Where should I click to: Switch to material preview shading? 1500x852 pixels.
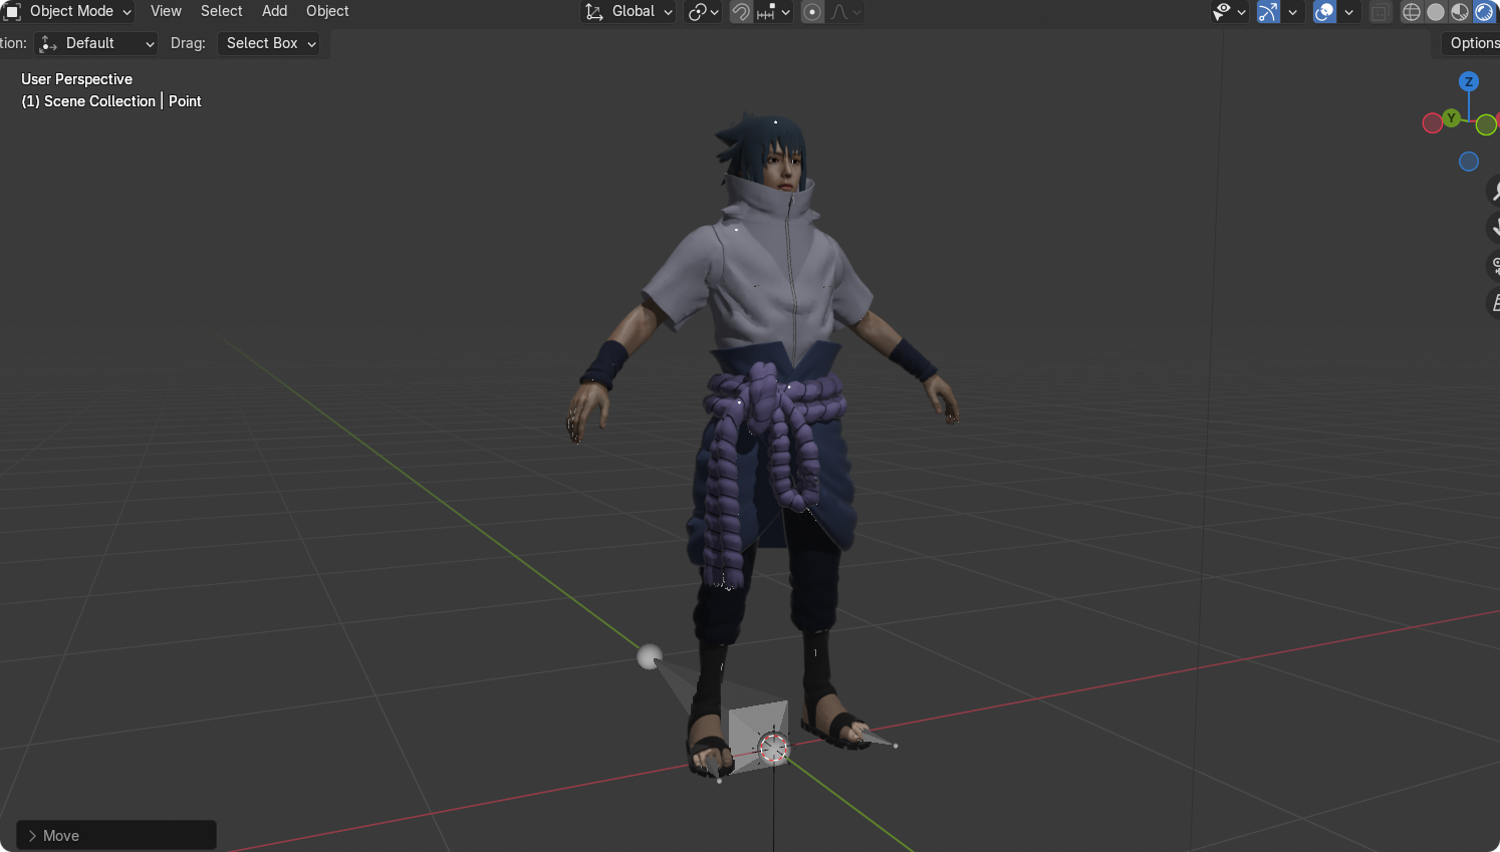coord(1460,12)
